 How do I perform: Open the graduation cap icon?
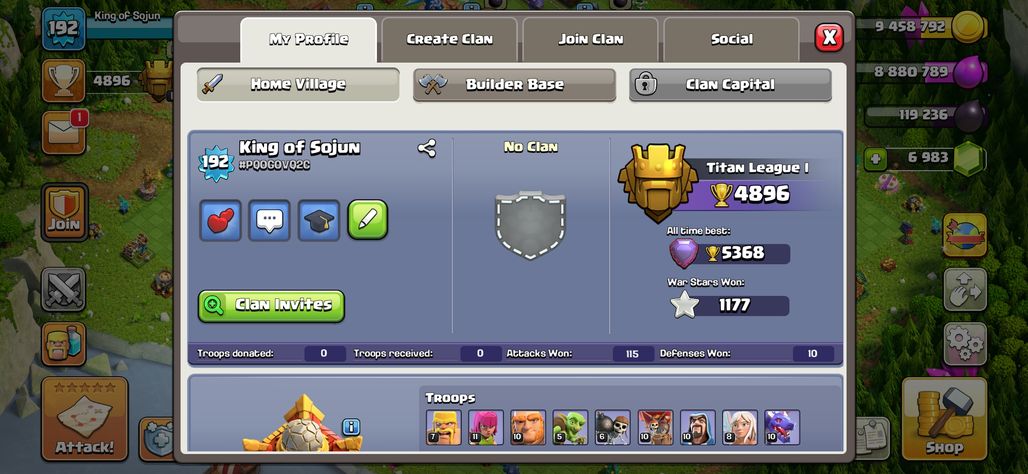(x=319, y=220)
